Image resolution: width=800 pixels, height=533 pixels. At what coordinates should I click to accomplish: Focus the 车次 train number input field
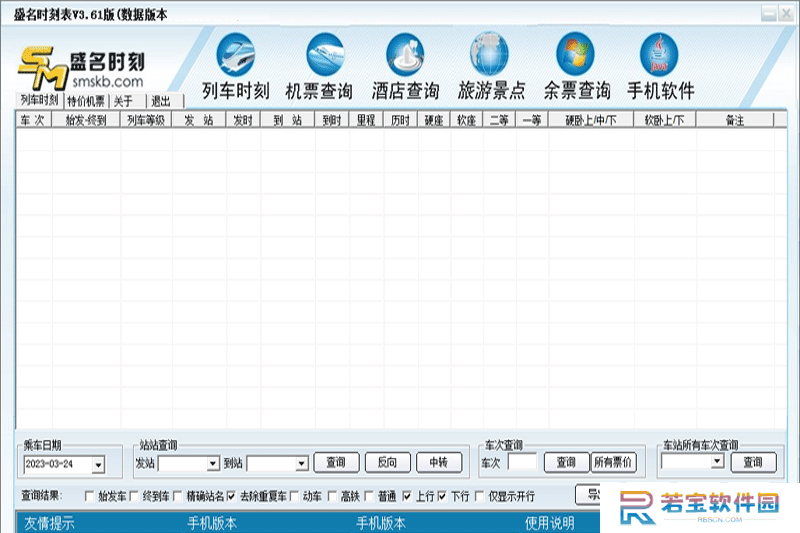click(522, 462)
